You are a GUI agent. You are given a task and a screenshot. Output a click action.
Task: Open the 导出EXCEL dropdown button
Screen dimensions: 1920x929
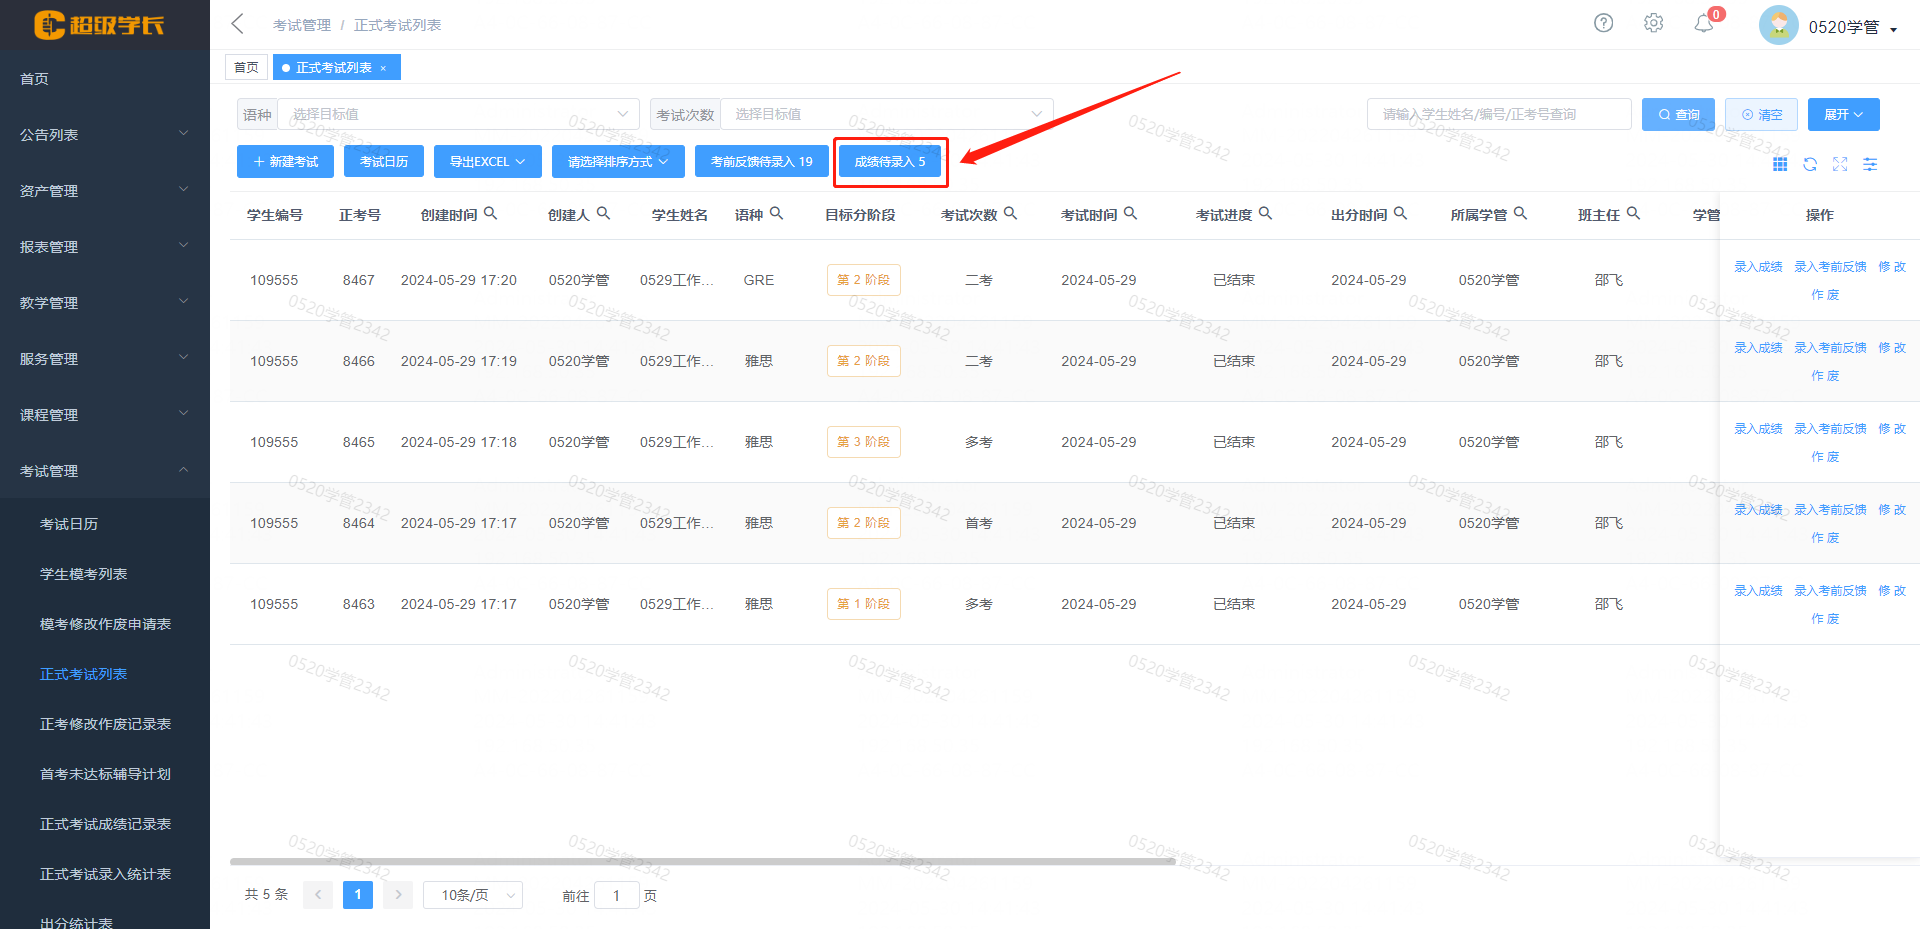[x=487, y=161]
